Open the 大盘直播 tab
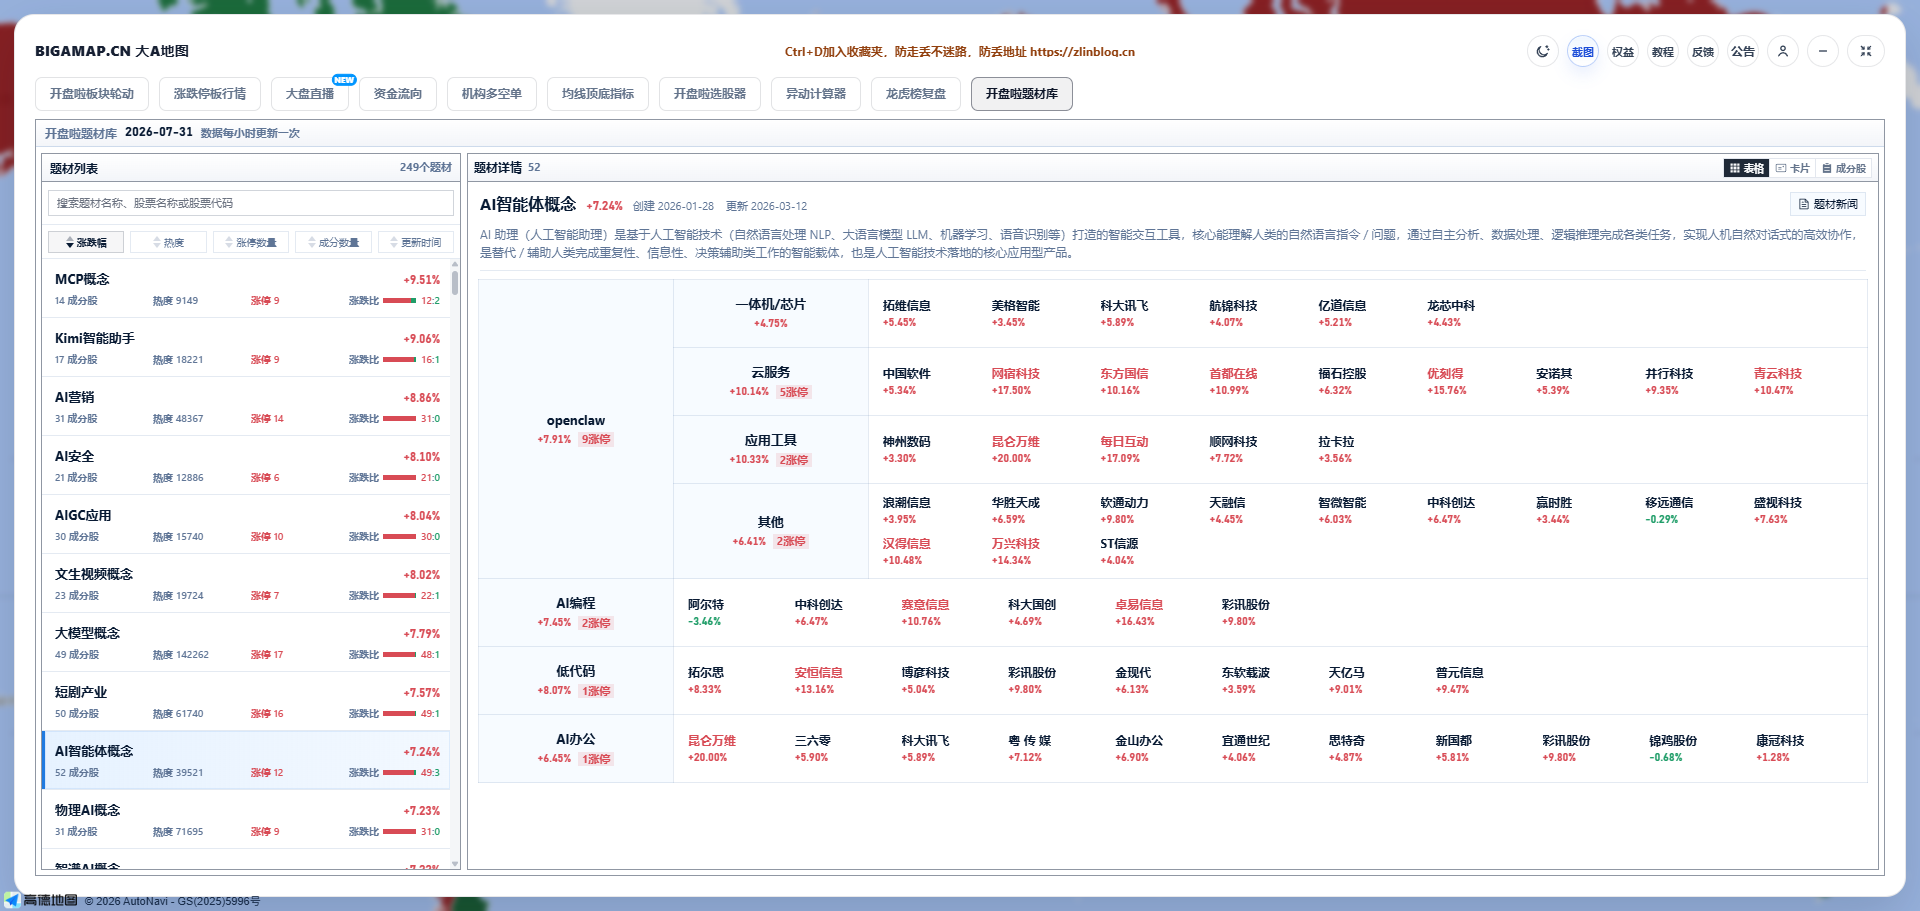1920x911 pixels. [310, 94]
